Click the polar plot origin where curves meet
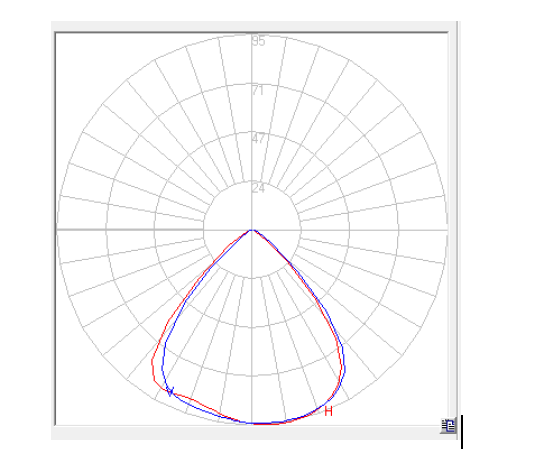Viewport: 549px width, 468px height. [x=252, y=230]
